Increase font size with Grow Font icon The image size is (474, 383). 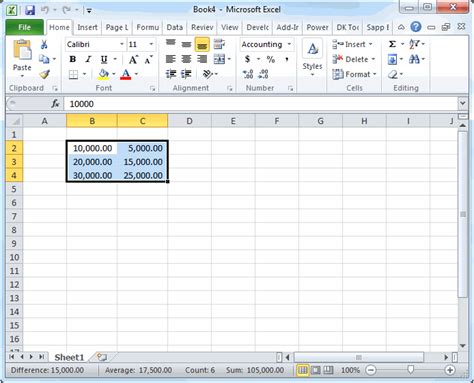pos(133,59)
